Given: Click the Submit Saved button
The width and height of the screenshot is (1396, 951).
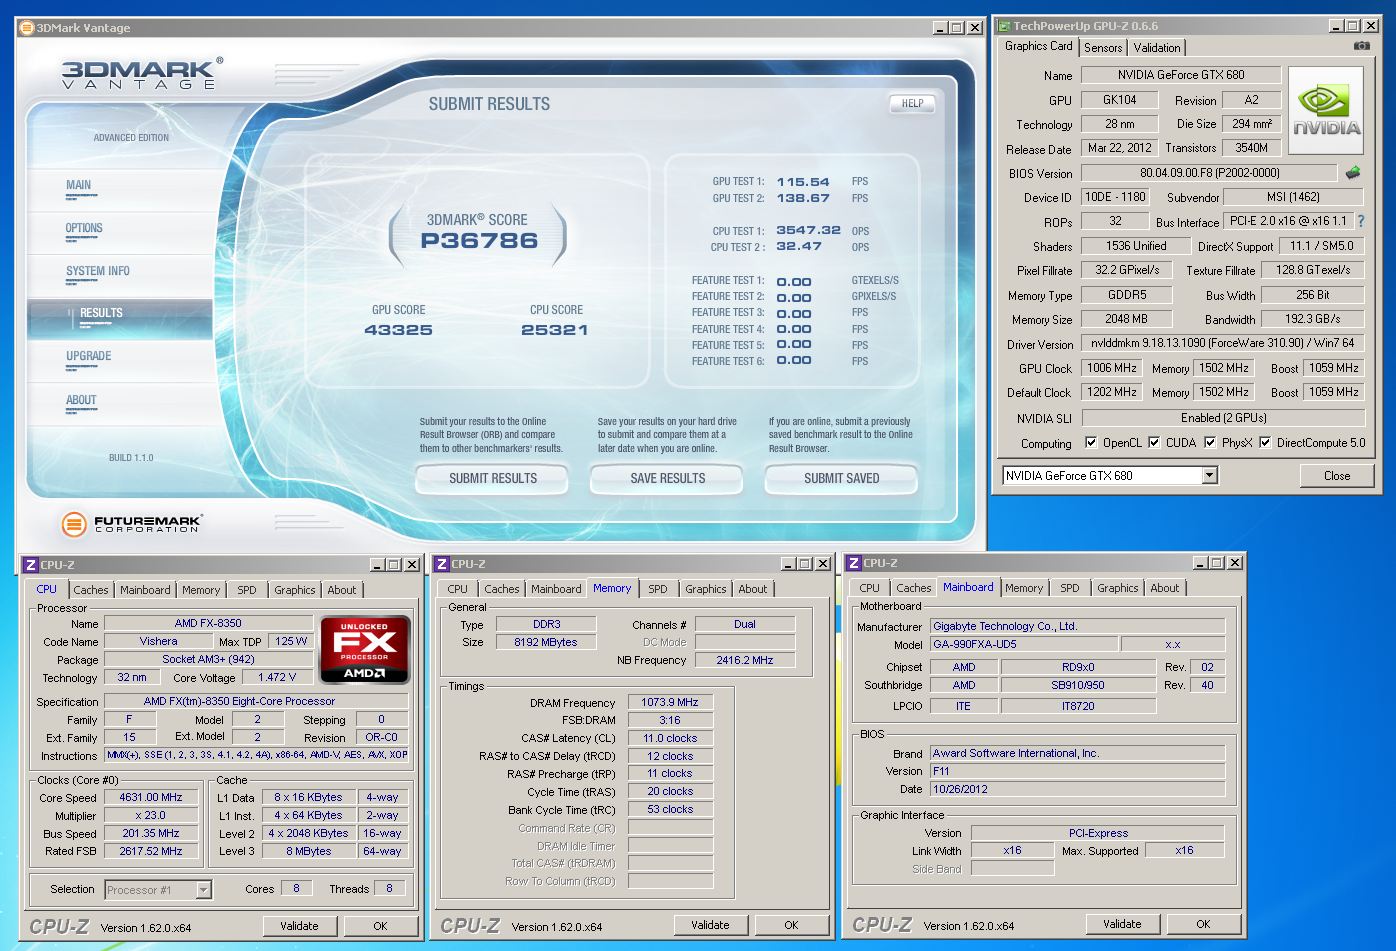Looking at the screenshot, I should (x=841, y=479).
